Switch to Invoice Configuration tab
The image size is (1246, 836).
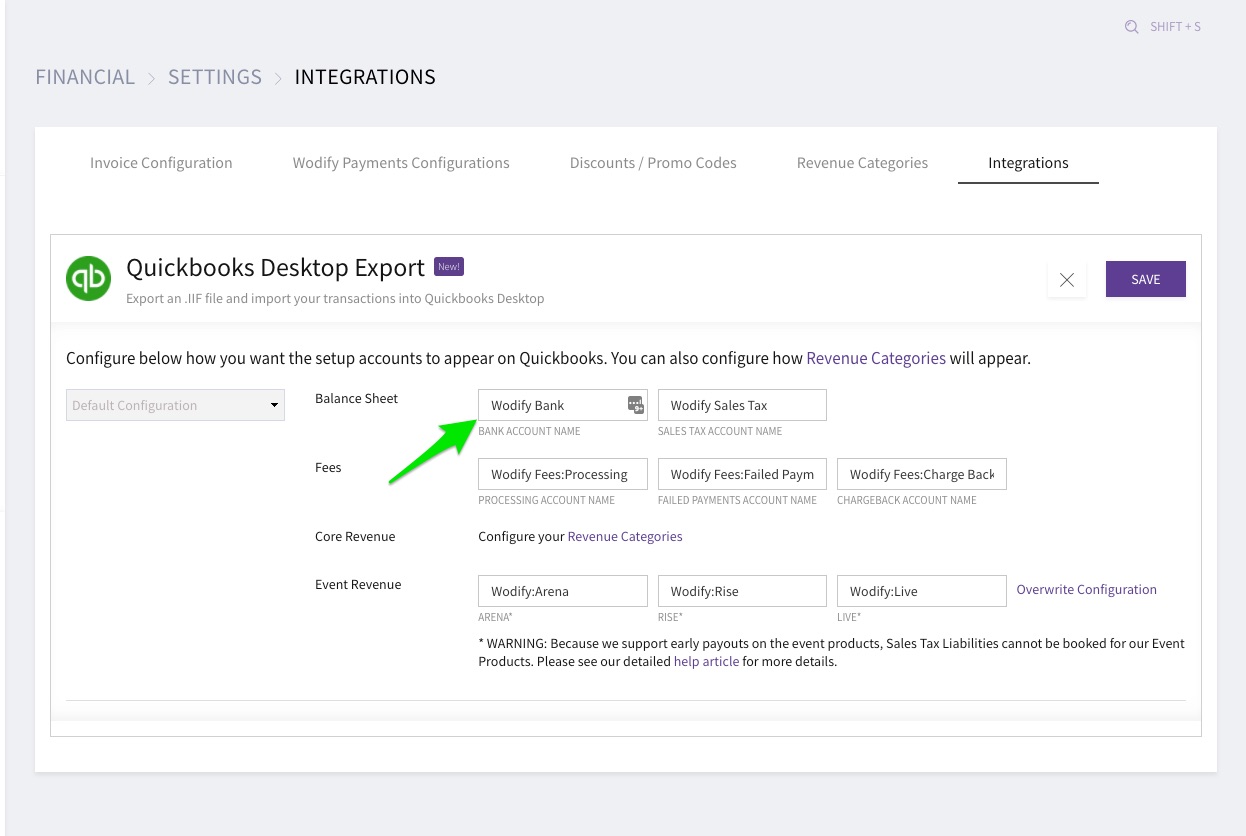pos(161,163)
